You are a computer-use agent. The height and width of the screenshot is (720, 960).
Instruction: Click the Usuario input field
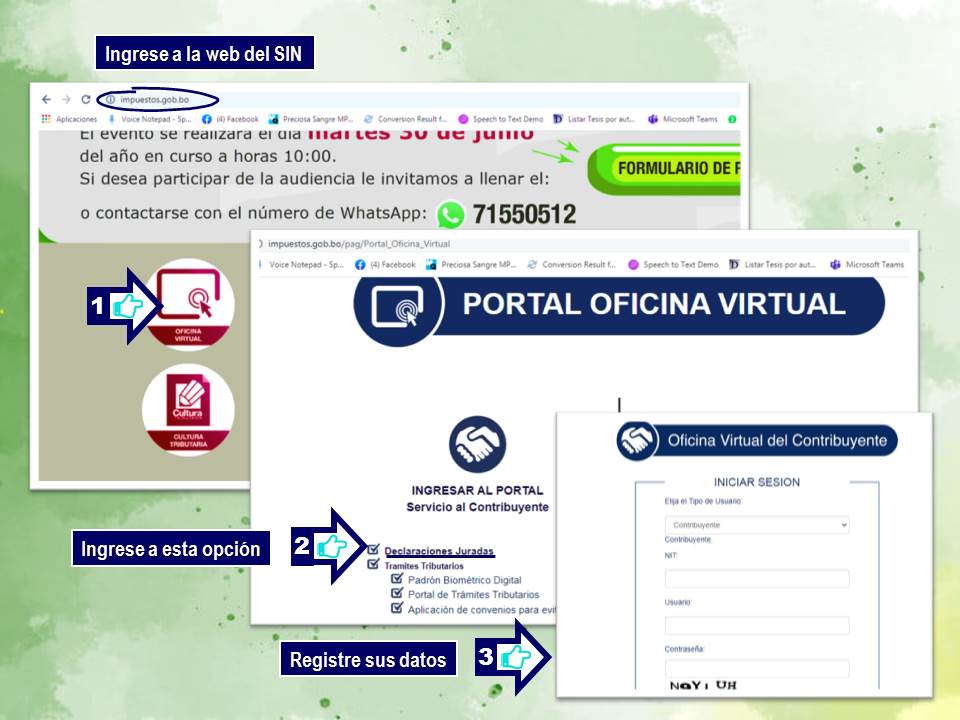coord(756,625)
